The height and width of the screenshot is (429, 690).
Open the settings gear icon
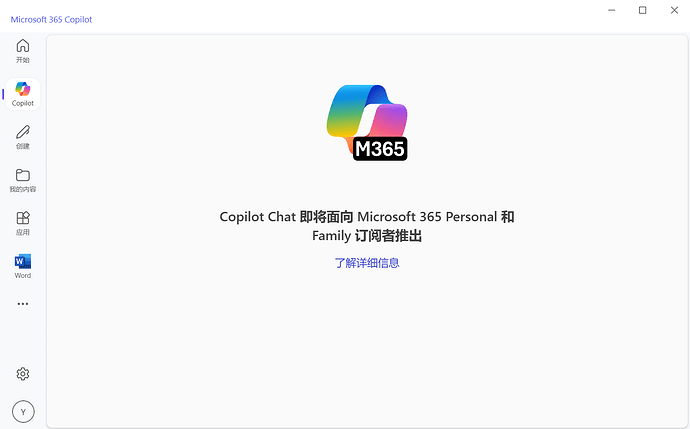[x=22, y=374]
